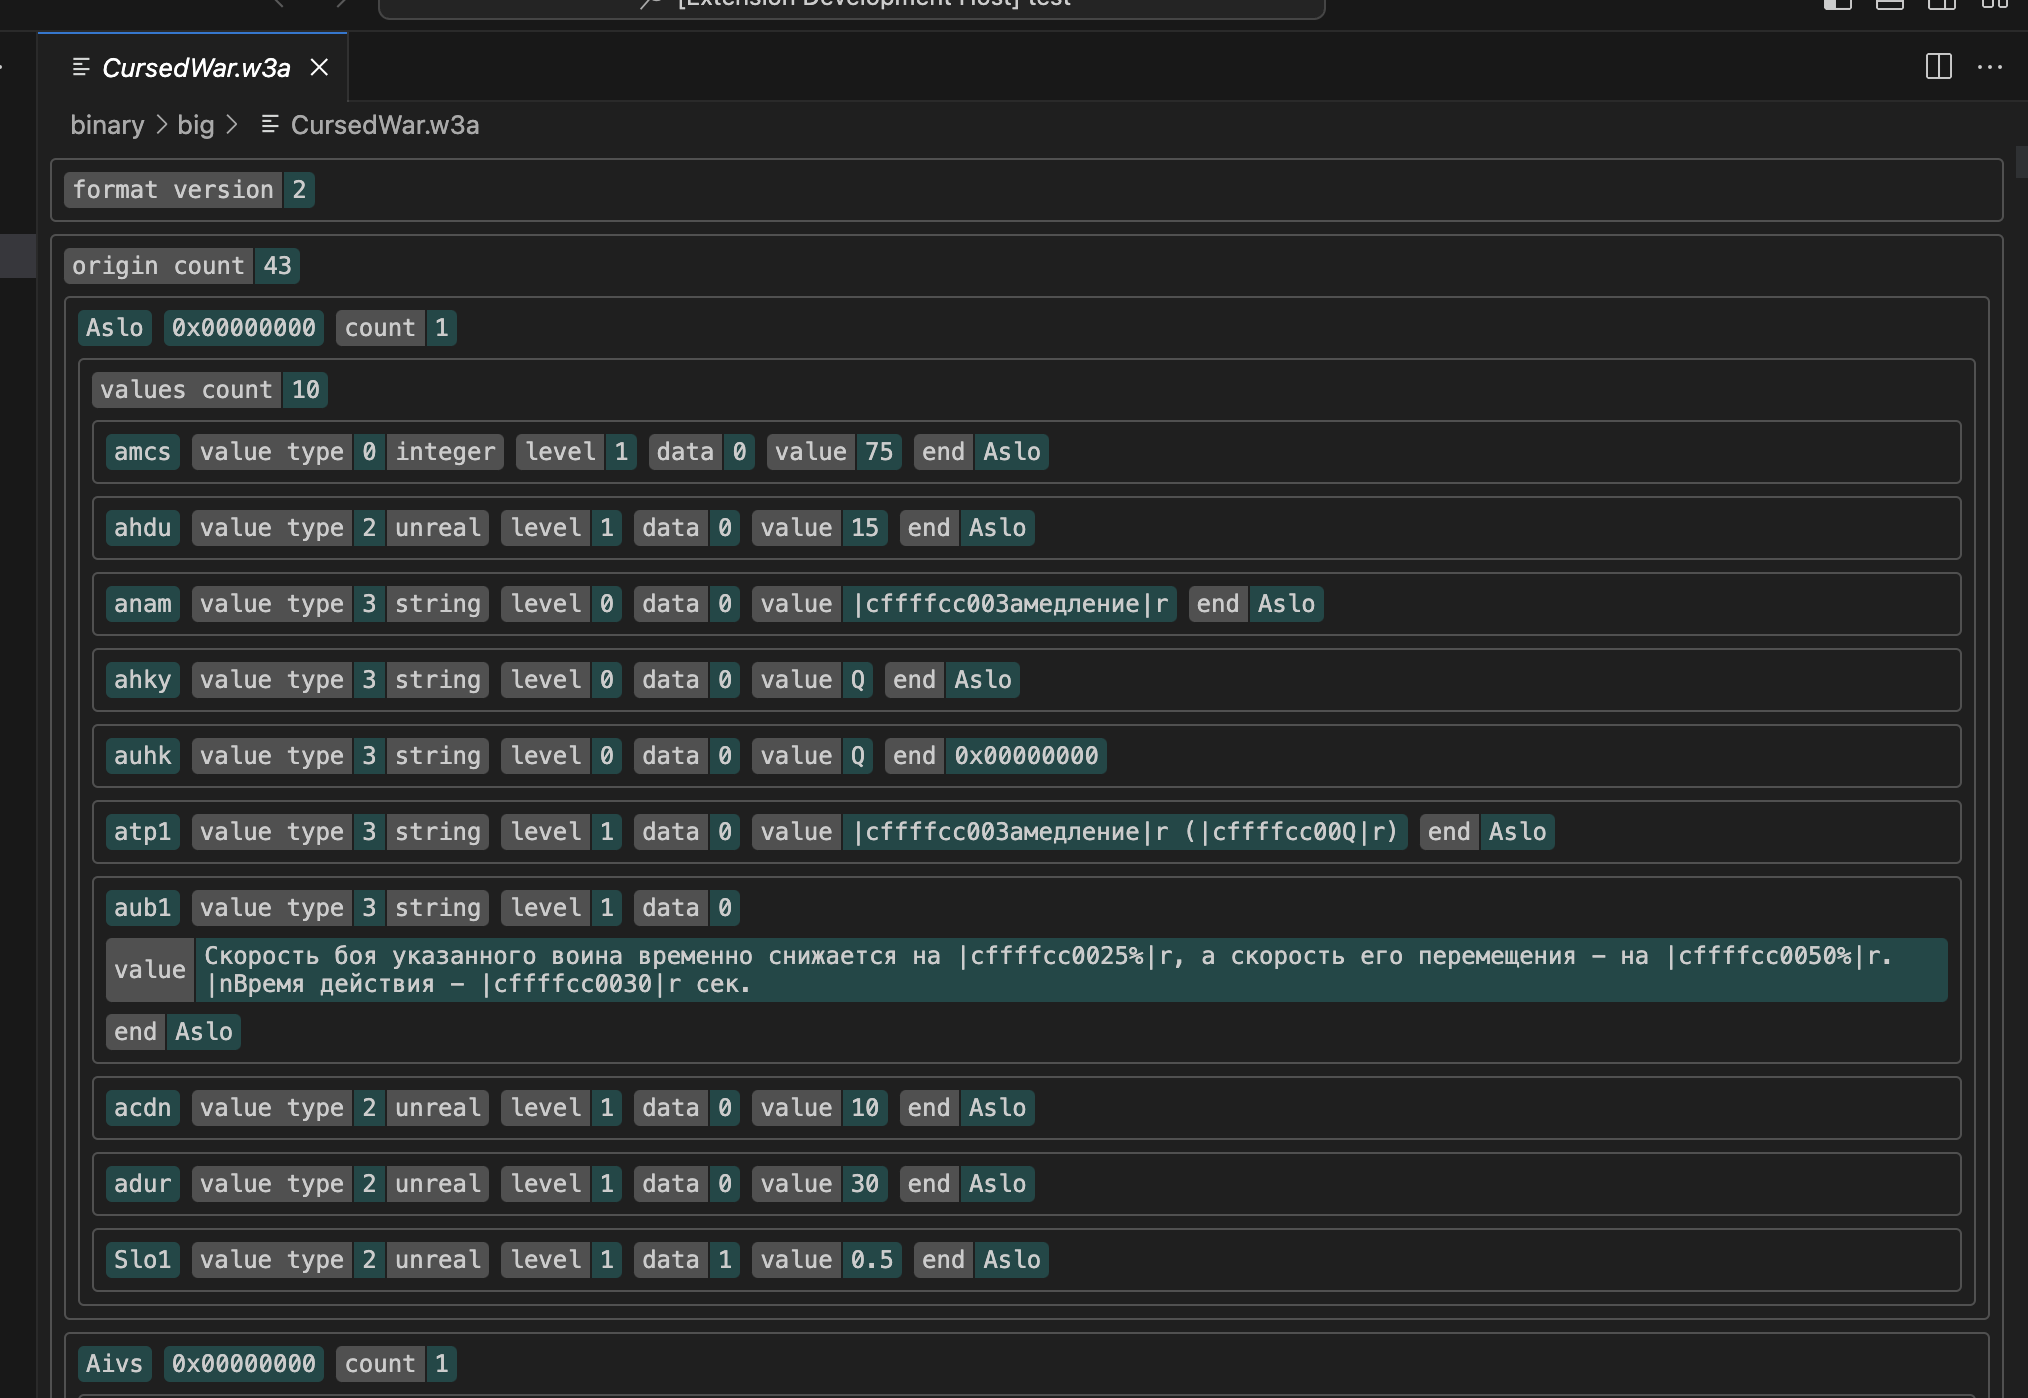This screenshot has height=1398, width=2028.
Task: Click 'level 0' in ahky row
Action: (561, 680)
